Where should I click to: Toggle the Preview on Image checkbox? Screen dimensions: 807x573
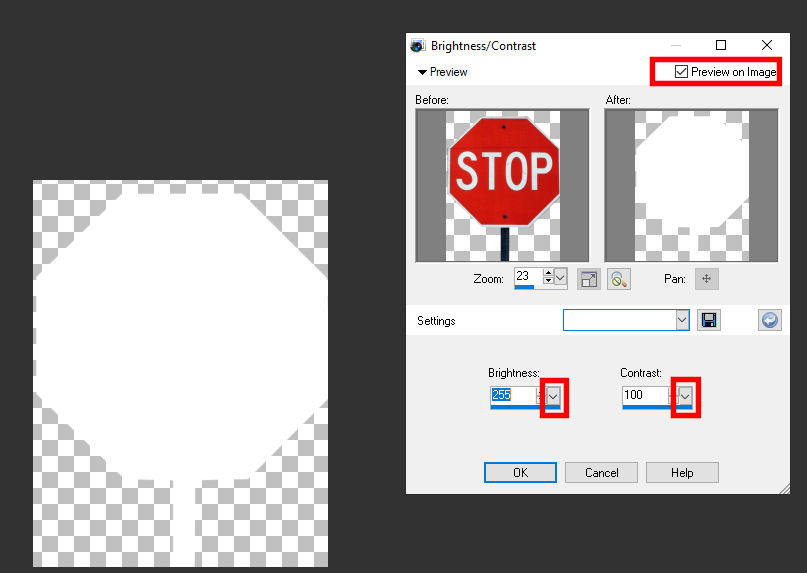681,72
